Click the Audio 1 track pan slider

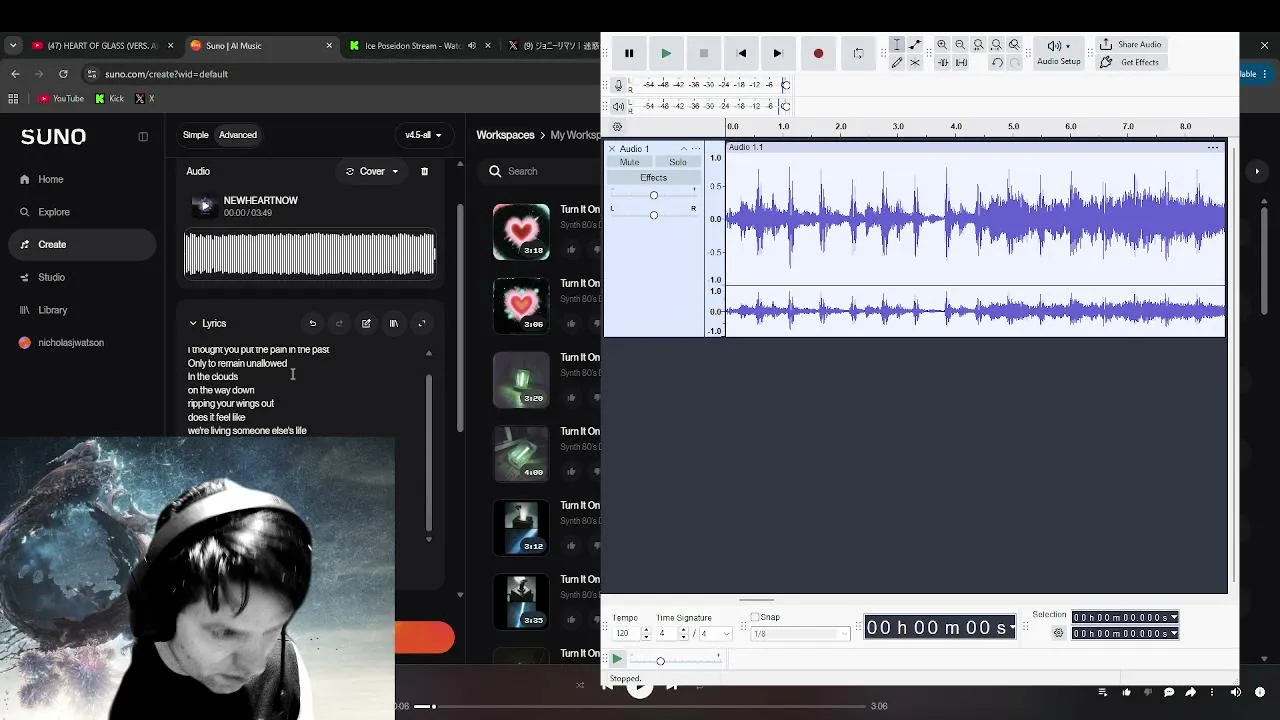(654, 215)
